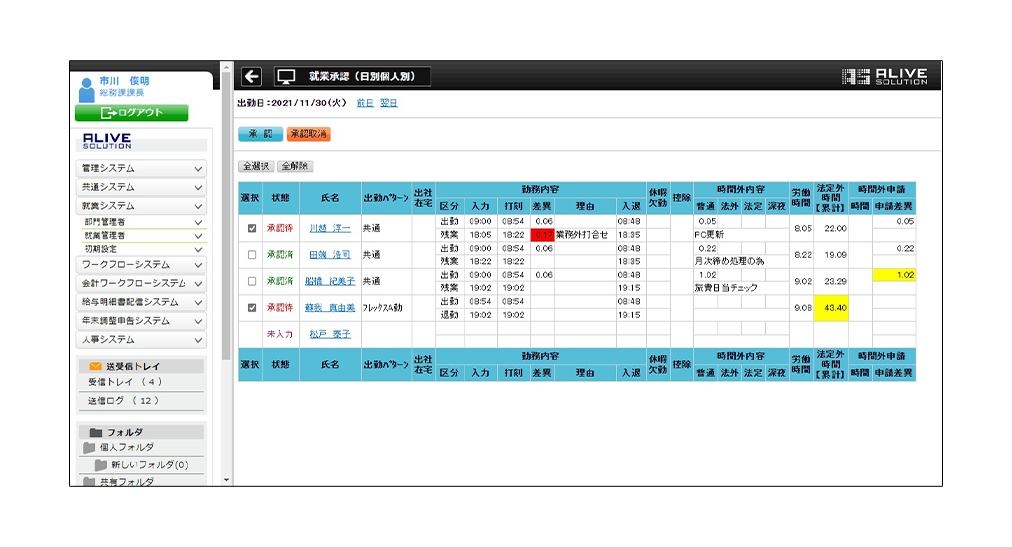Click the monitor icon beside 就業承認 title
Image resolution: width=1012 pixels, height=547 pixels.
(286, 76)
